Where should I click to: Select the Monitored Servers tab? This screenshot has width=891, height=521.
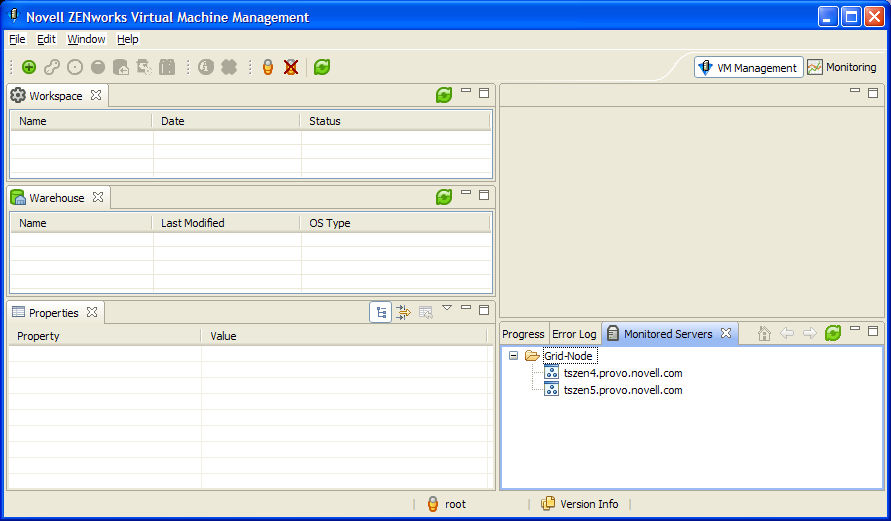tap(668, 334)
